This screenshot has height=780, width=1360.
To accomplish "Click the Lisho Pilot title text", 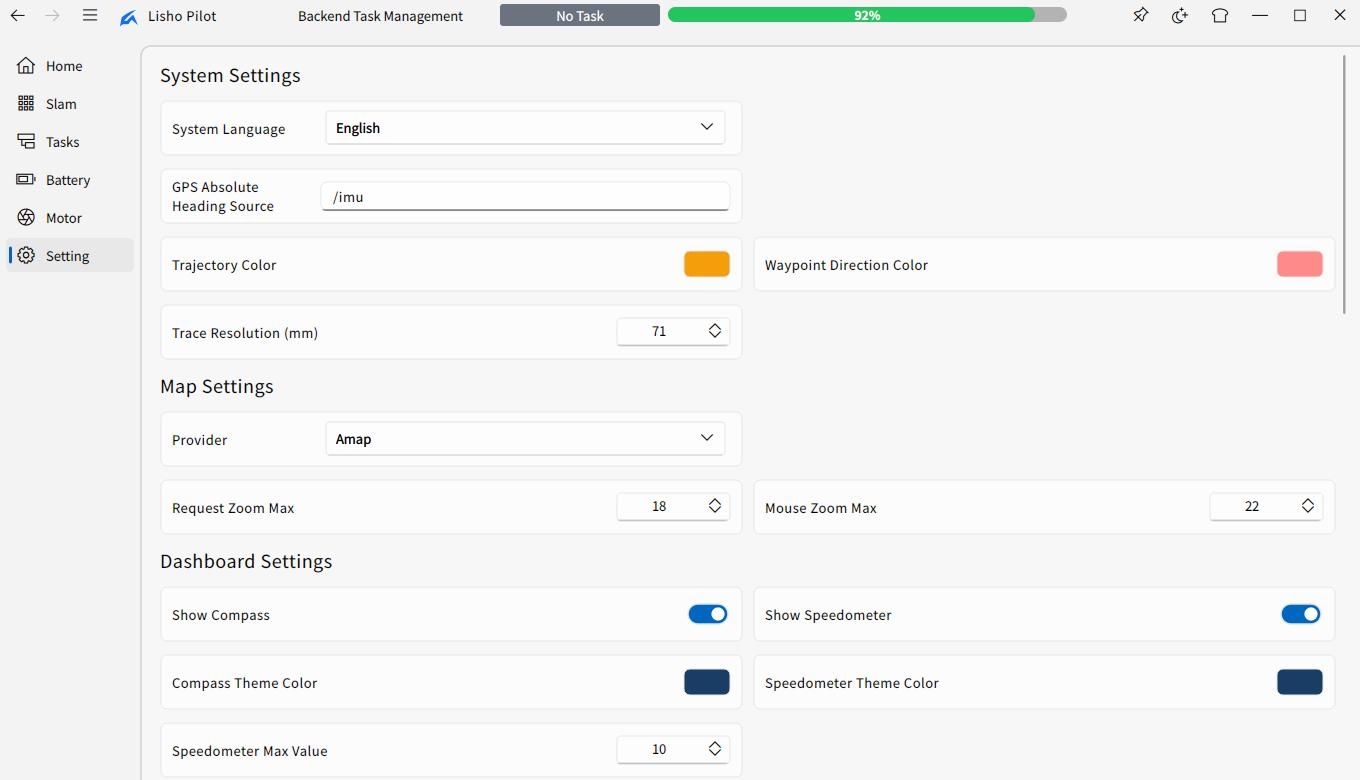I will pos(182,16).
